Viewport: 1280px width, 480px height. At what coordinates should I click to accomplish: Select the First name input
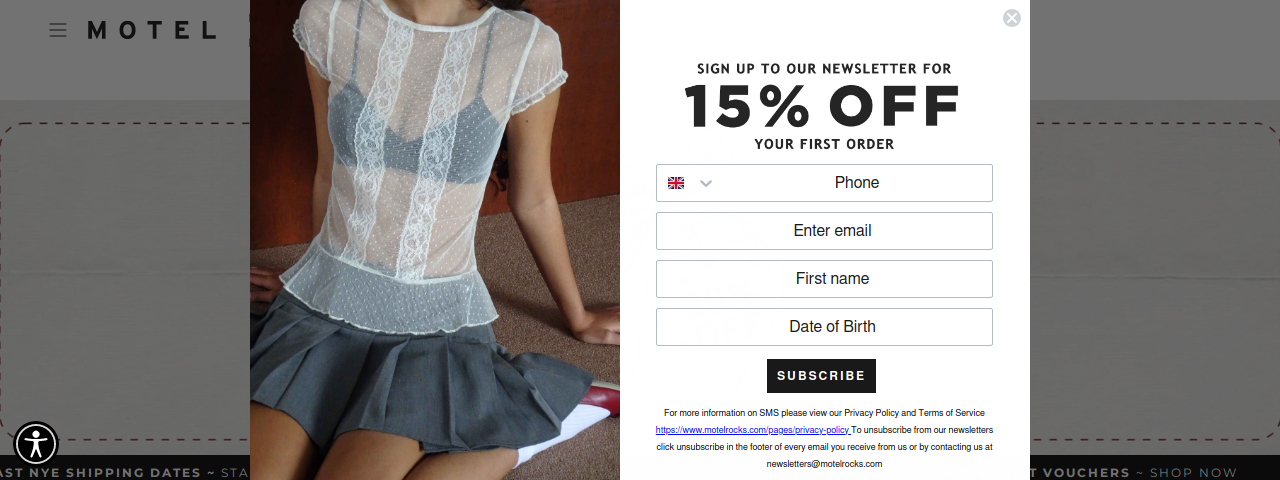(824, 279)
